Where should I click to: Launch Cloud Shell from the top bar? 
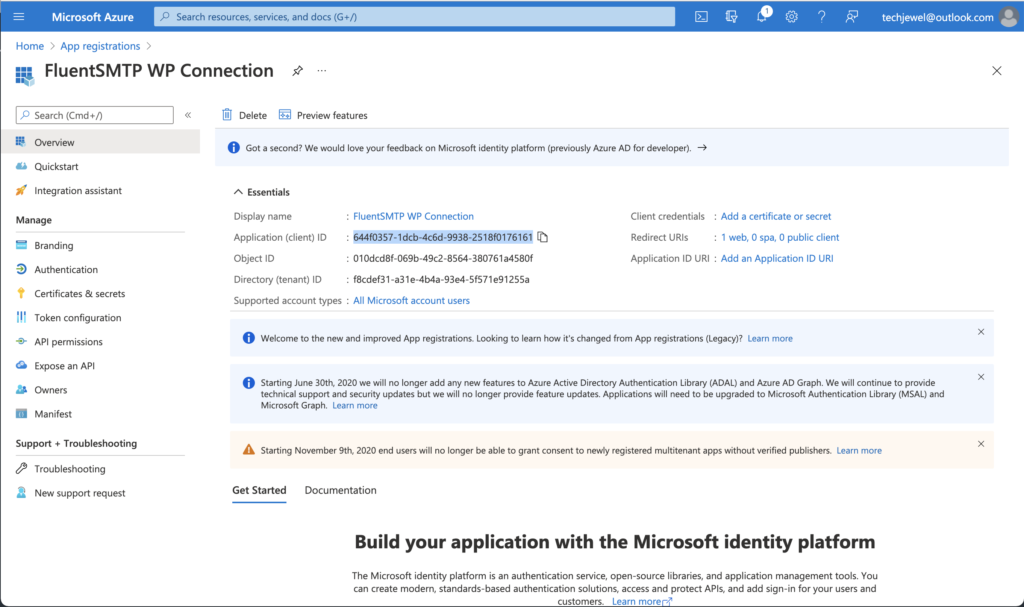click(x=701, y=17)
